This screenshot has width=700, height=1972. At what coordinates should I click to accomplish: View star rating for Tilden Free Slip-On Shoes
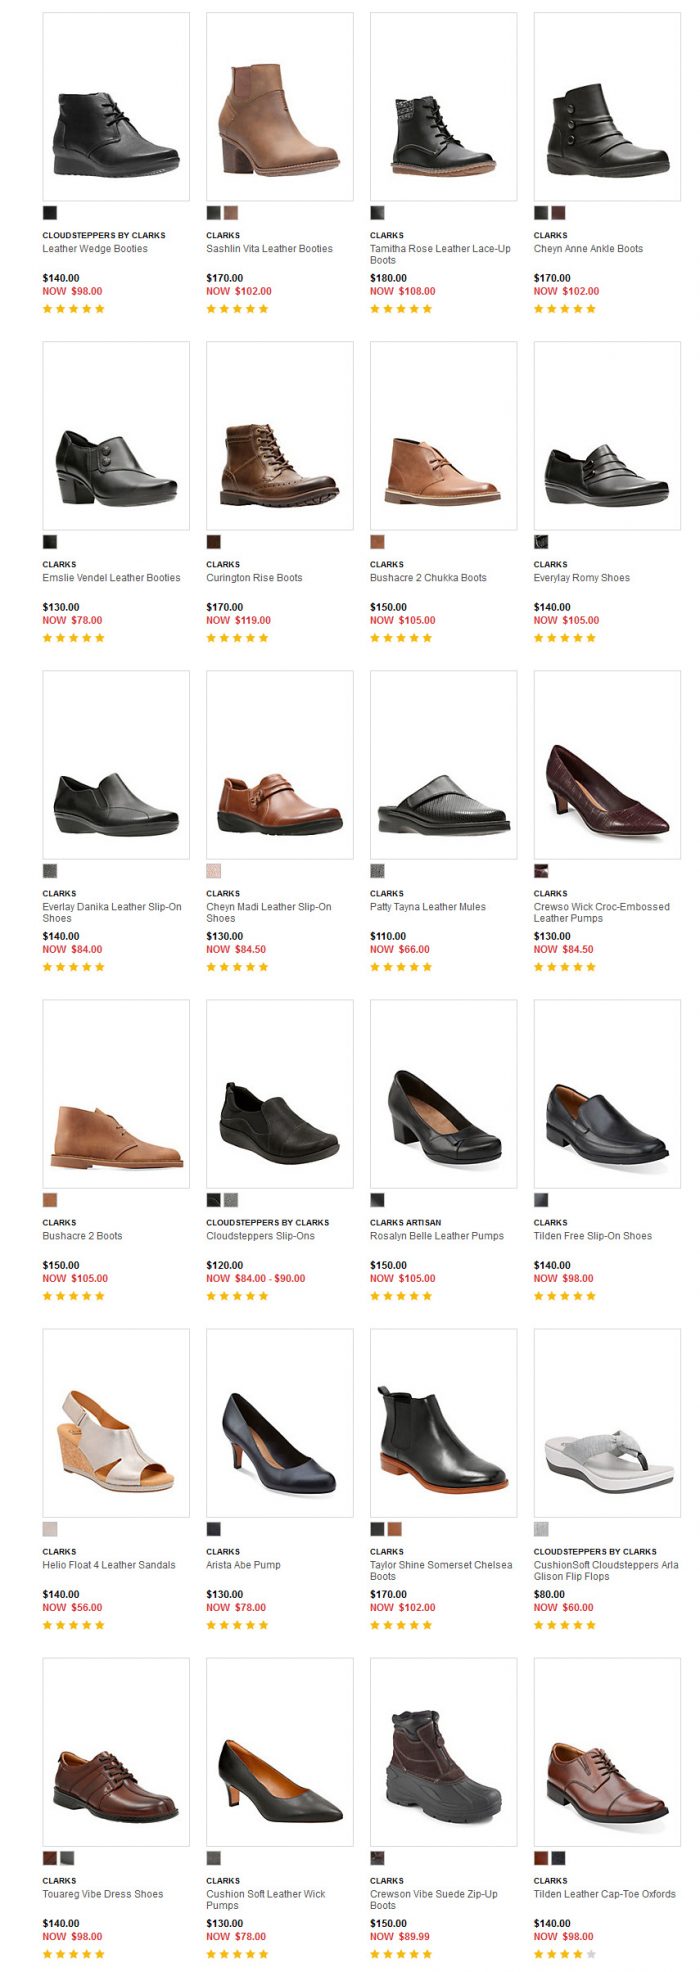click(x=565, y=1296)
